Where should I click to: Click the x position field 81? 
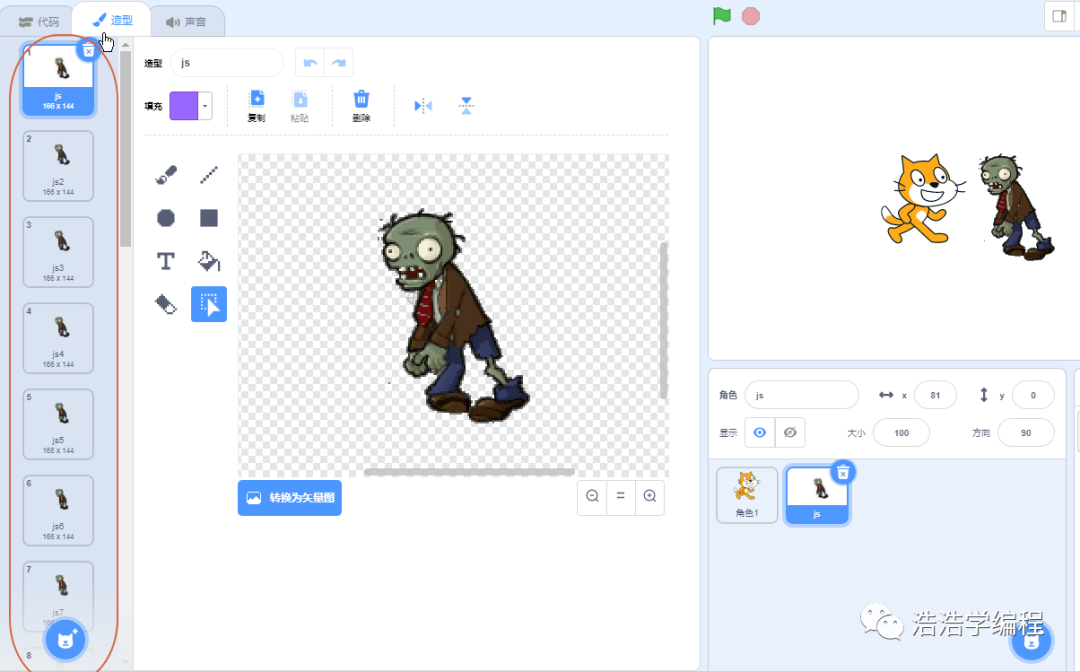coord(935,395)
